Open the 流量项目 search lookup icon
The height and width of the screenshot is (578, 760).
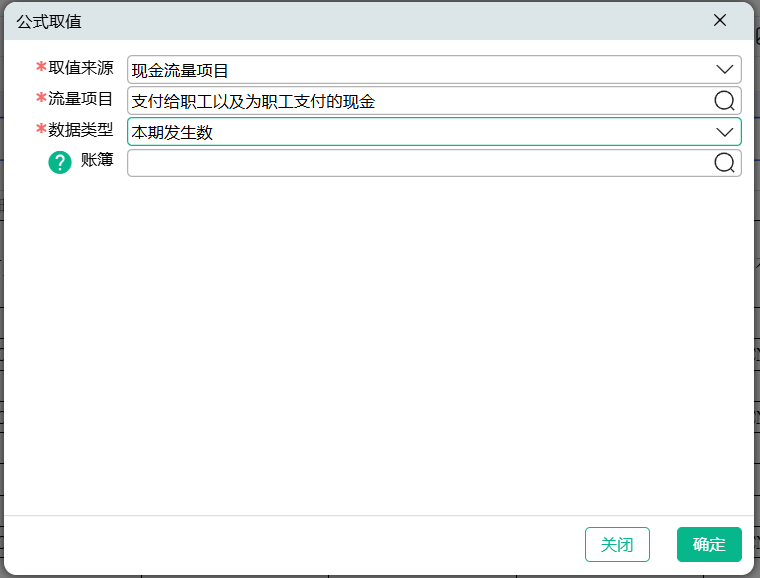tap(724, 101)
